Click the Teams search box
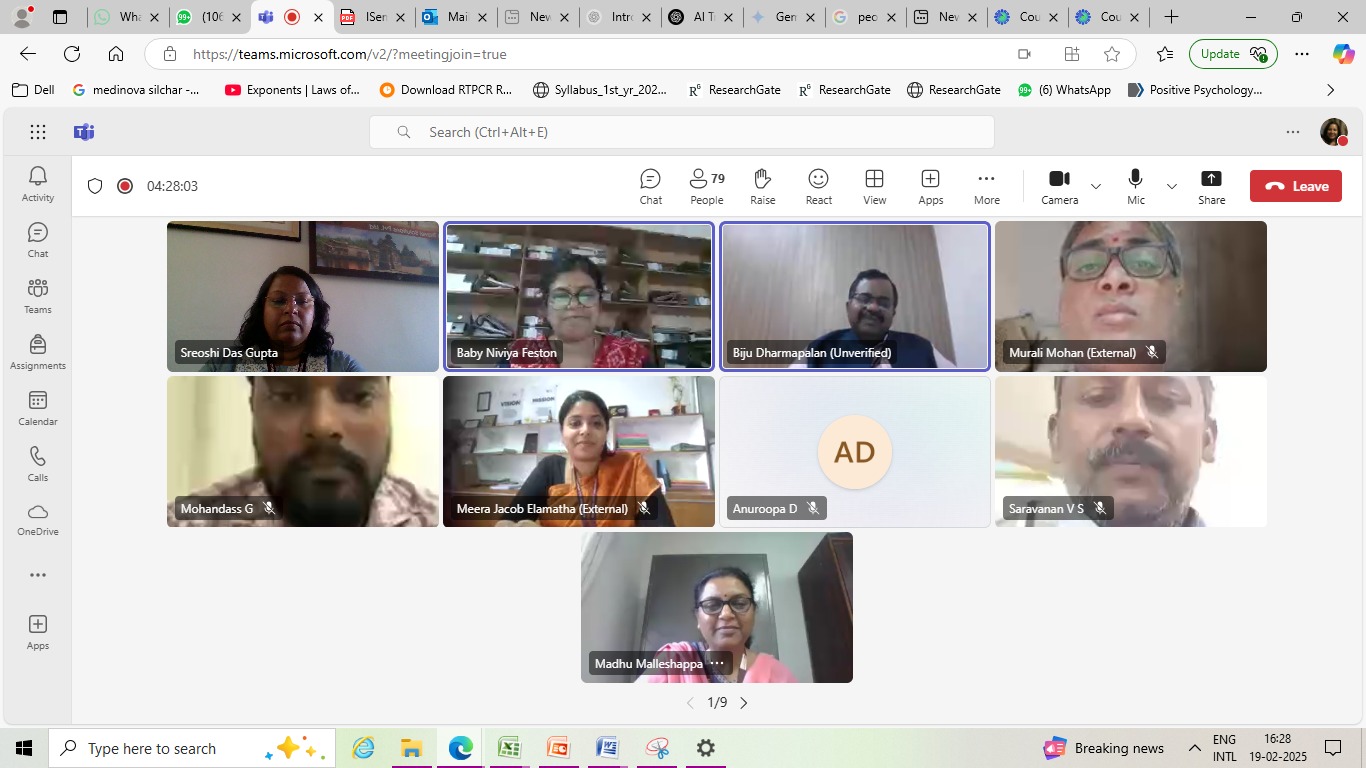1366x768 pixels. coord(682,132)
